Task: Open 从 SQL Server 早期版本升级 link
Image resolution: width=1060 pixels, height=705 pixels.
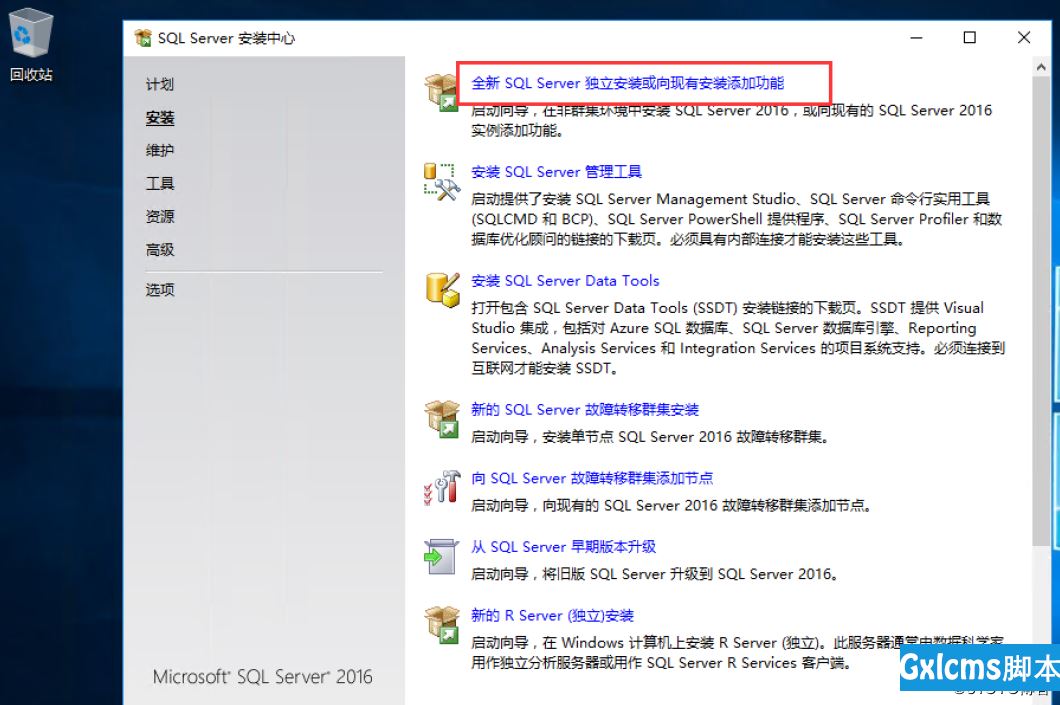Action: click(564, 547)
